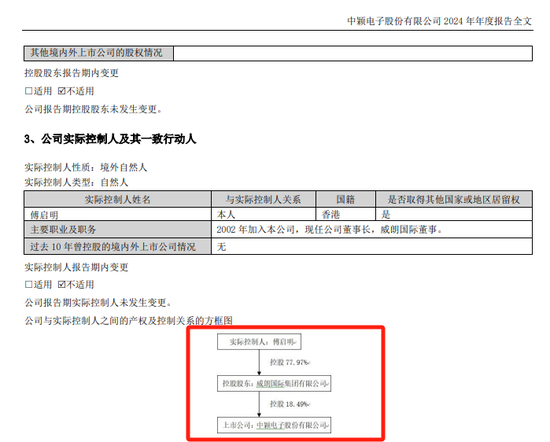The image size is (550, 442).
Task: Click the table cell 香港
Action: tap(346, 214)
